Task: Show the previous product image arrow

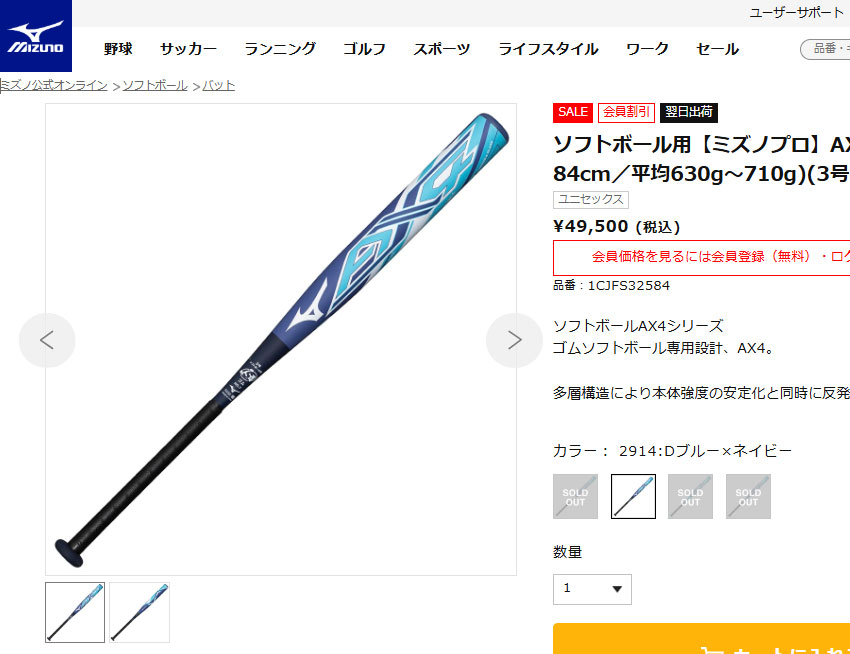Action: coord(47,340)
